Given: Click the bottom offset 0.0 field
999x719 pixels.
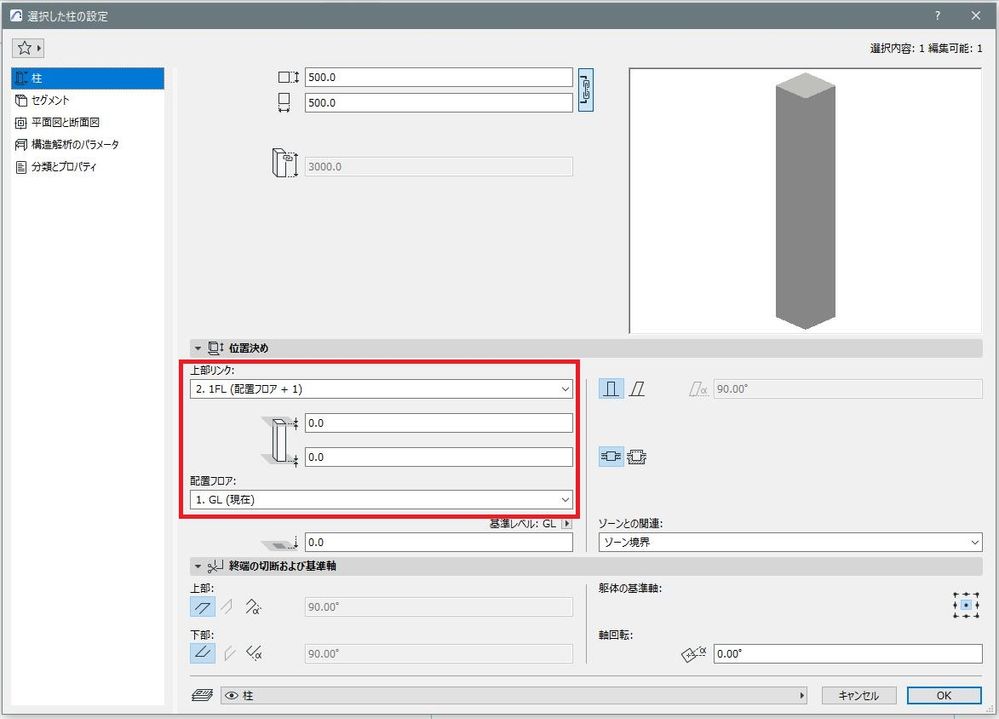Looking at the screenshot, I should pos(438,457).
